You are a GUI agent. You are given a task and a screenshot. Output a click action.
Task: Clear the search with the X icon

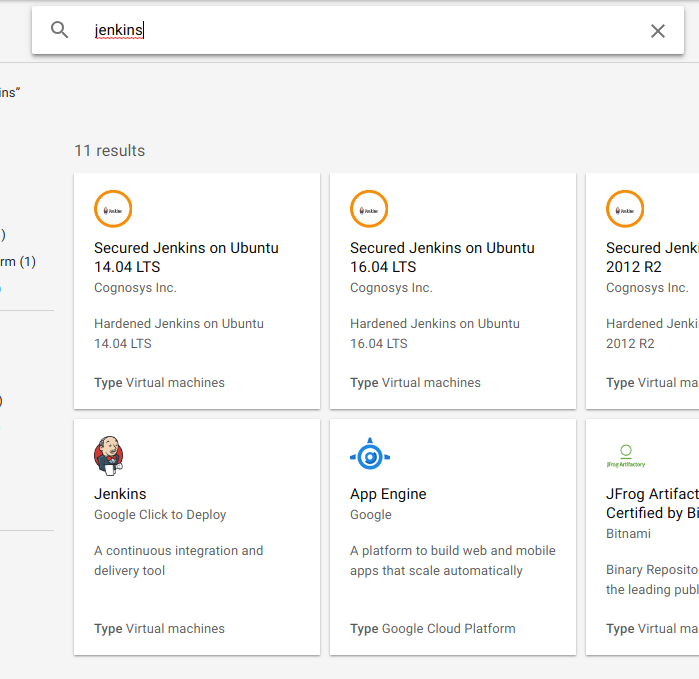point(658,31)
